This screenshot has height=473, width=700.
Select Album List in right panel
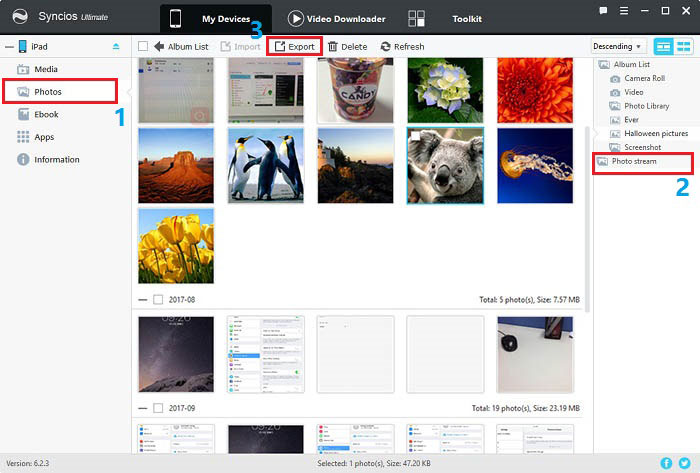[x=624, y=64]
